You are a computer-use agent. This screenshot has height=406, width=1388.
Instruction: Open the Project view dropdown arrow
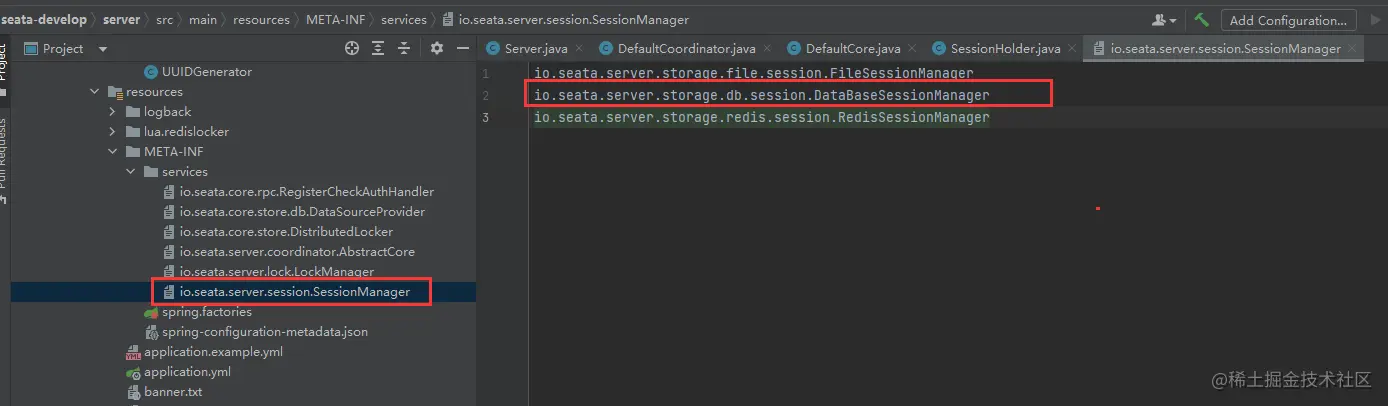[104, 49]
